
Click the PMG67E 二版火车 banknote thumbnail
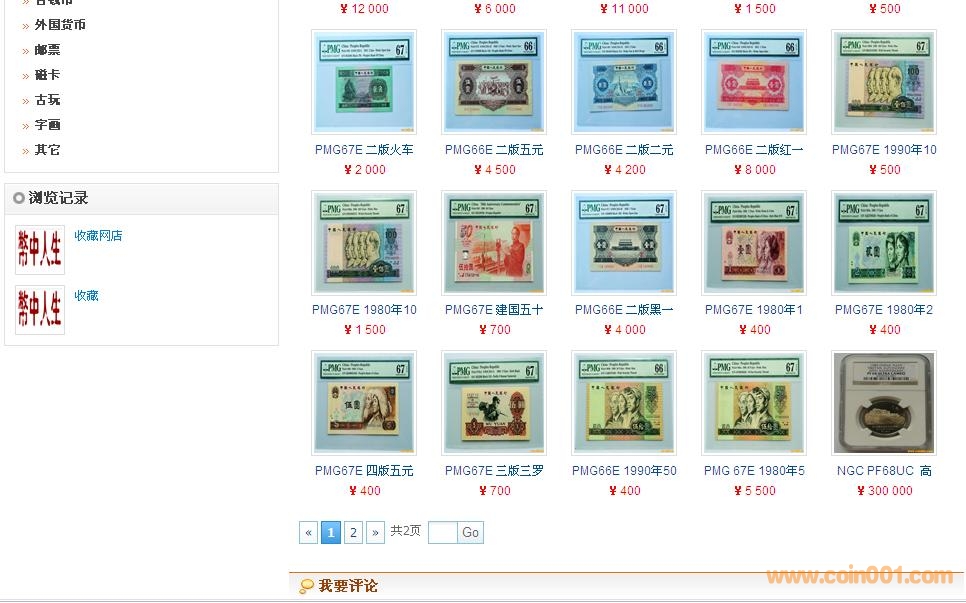(364, 81)
